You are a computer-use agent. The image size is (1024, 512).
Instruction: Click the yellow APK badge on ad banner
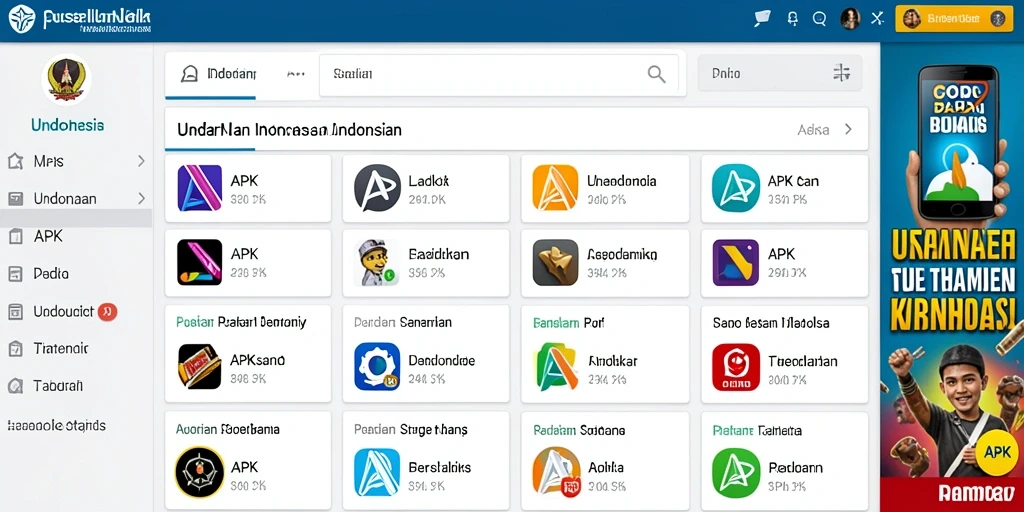pyautogui.click(x=996, y=452)
